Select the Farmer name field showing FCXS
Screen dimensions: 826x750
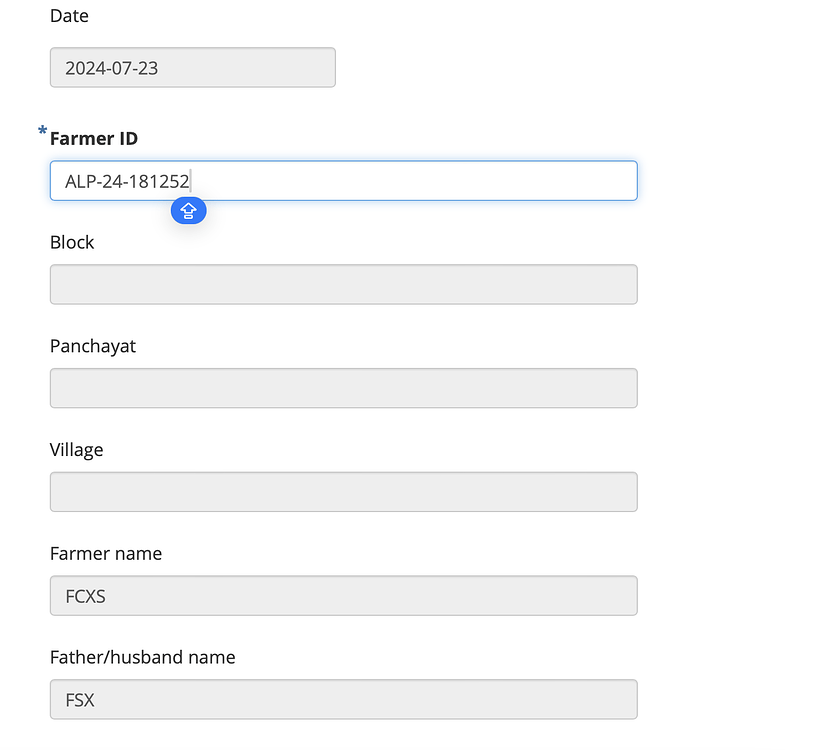point(343,596)
